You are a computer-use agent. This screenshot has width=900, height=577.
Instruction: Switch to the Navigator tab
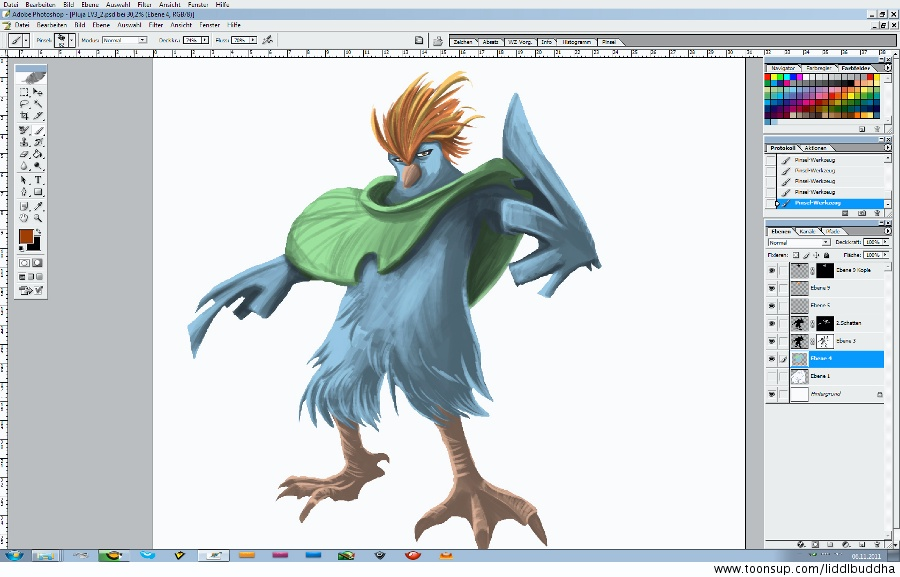[783, 68]
